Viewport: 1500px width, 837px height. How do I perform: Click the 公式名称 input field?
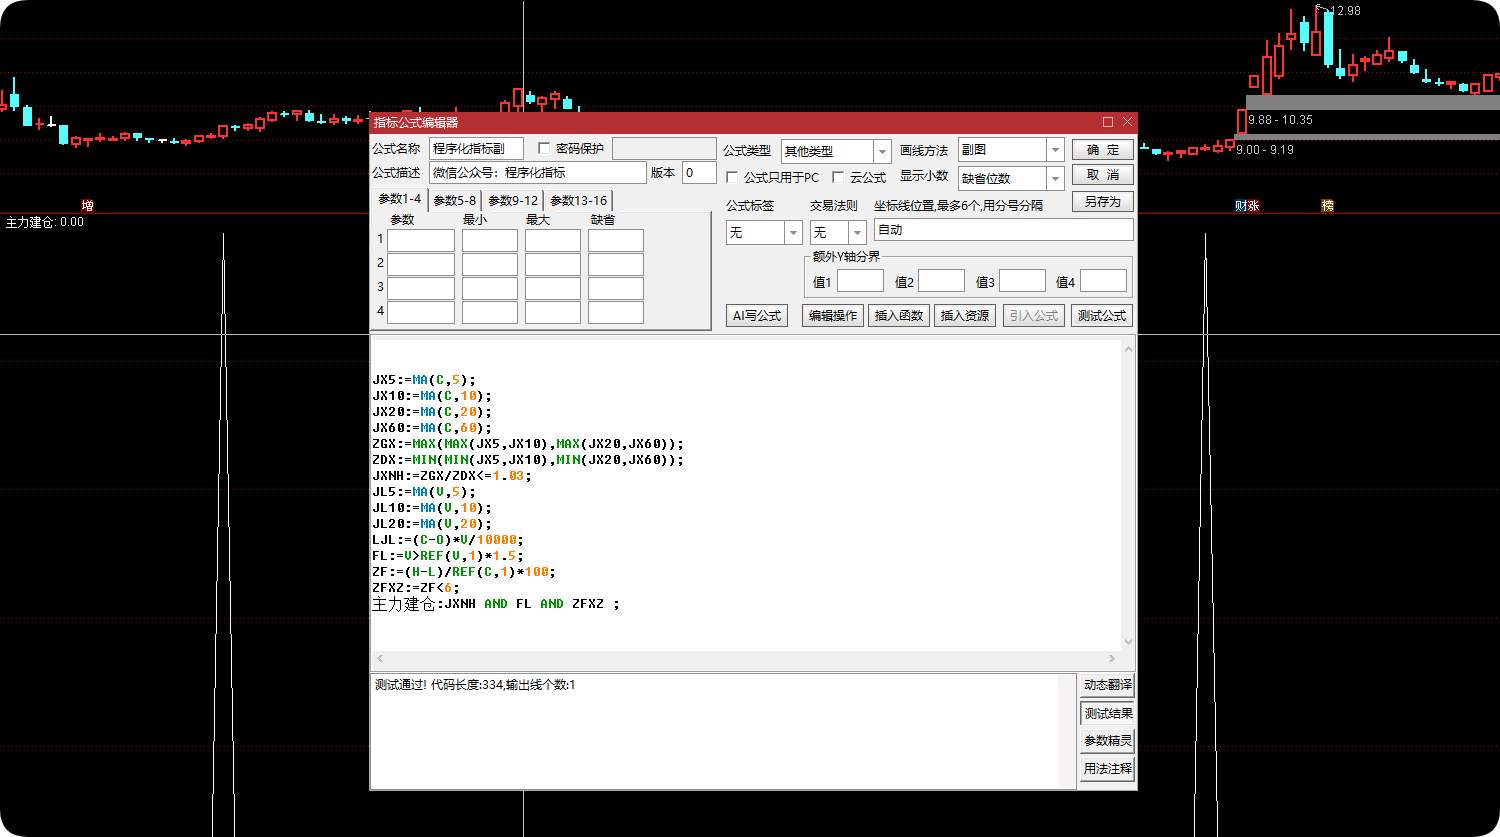[x=476, y=148]
